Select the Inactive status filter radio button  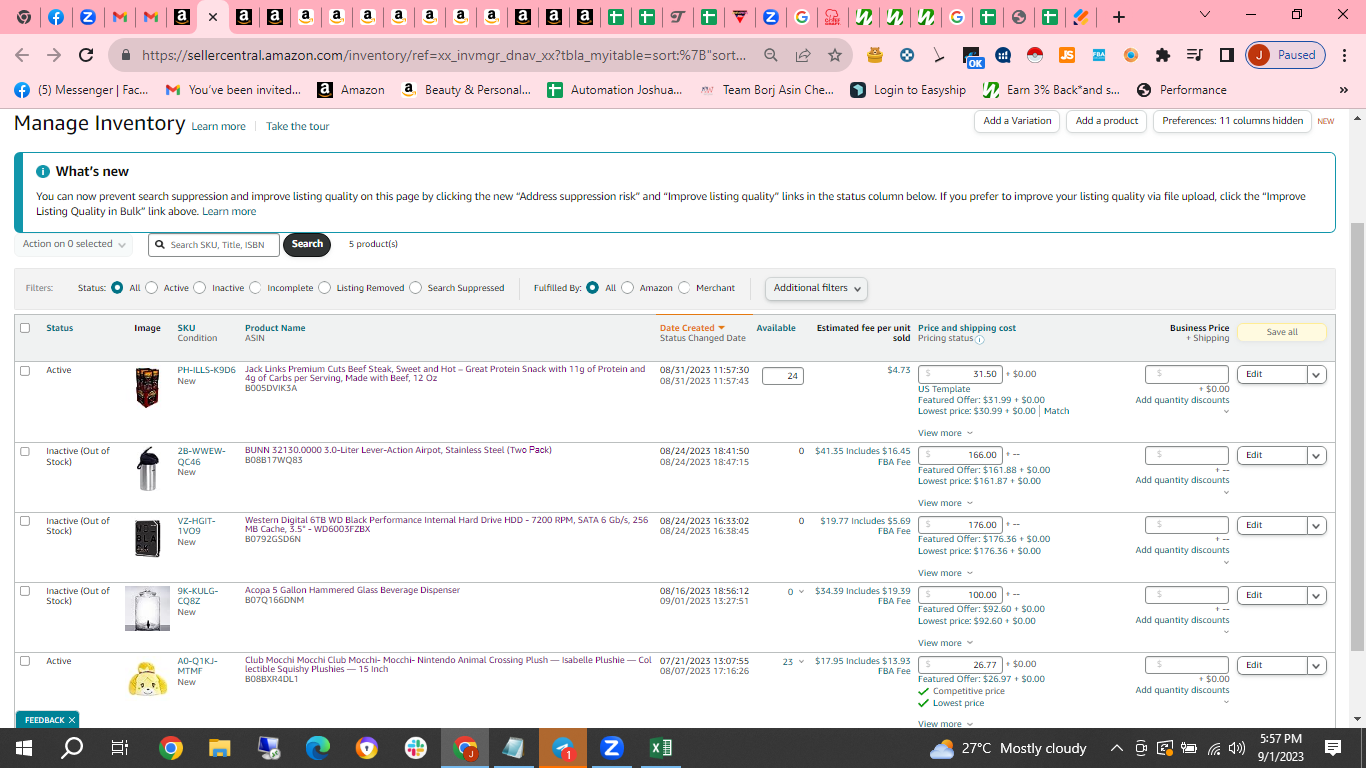[200, 288]
